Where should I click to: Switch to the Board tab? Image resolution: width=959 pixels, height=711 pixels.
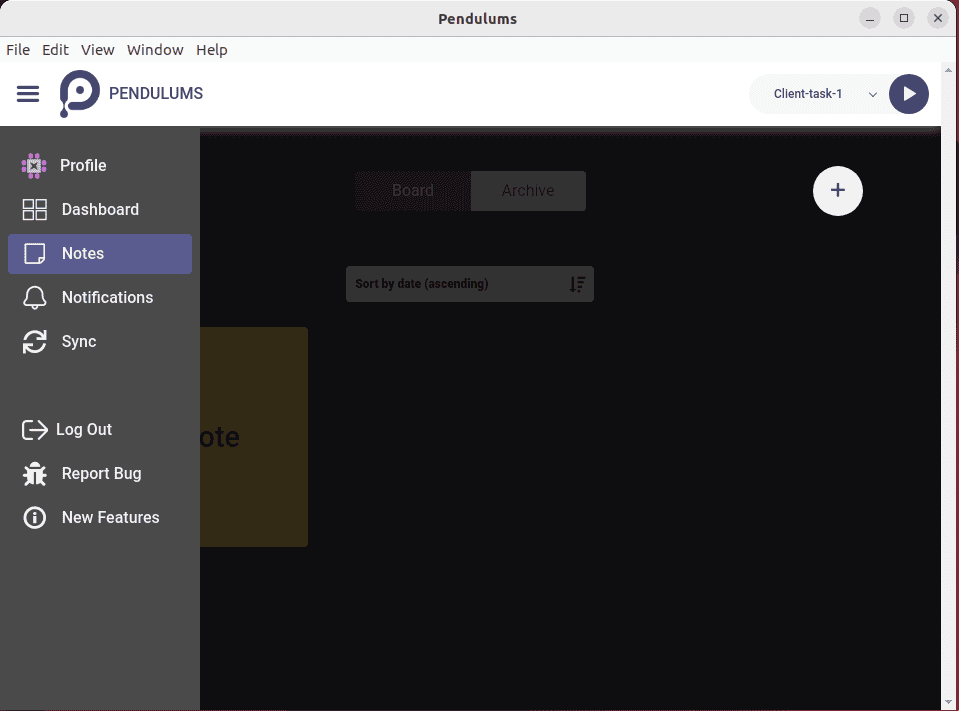412,191
